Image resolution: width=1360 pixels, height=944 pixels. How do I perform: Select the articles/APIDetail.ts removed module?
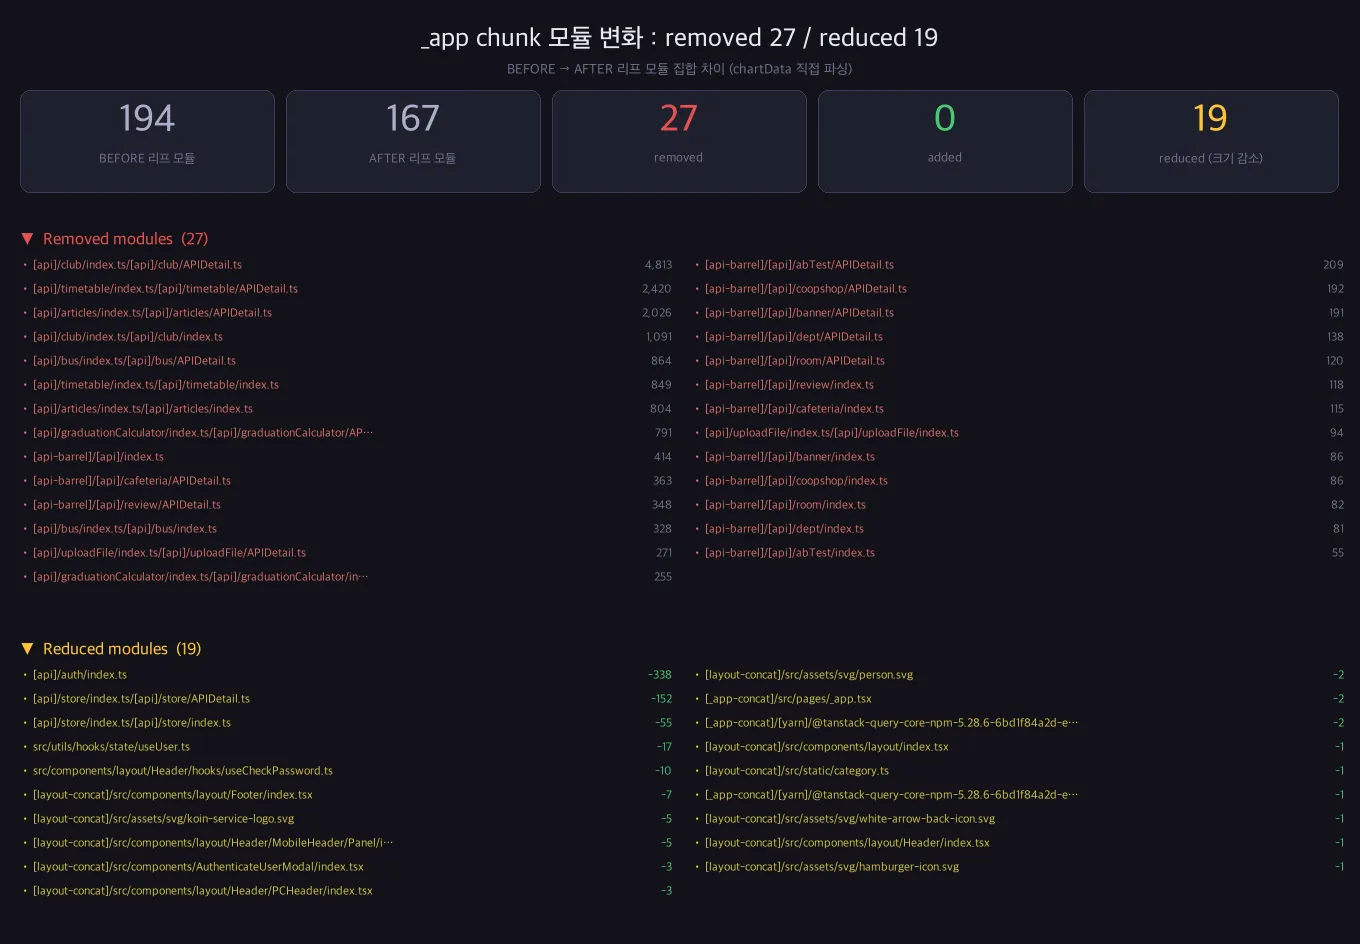346,313
